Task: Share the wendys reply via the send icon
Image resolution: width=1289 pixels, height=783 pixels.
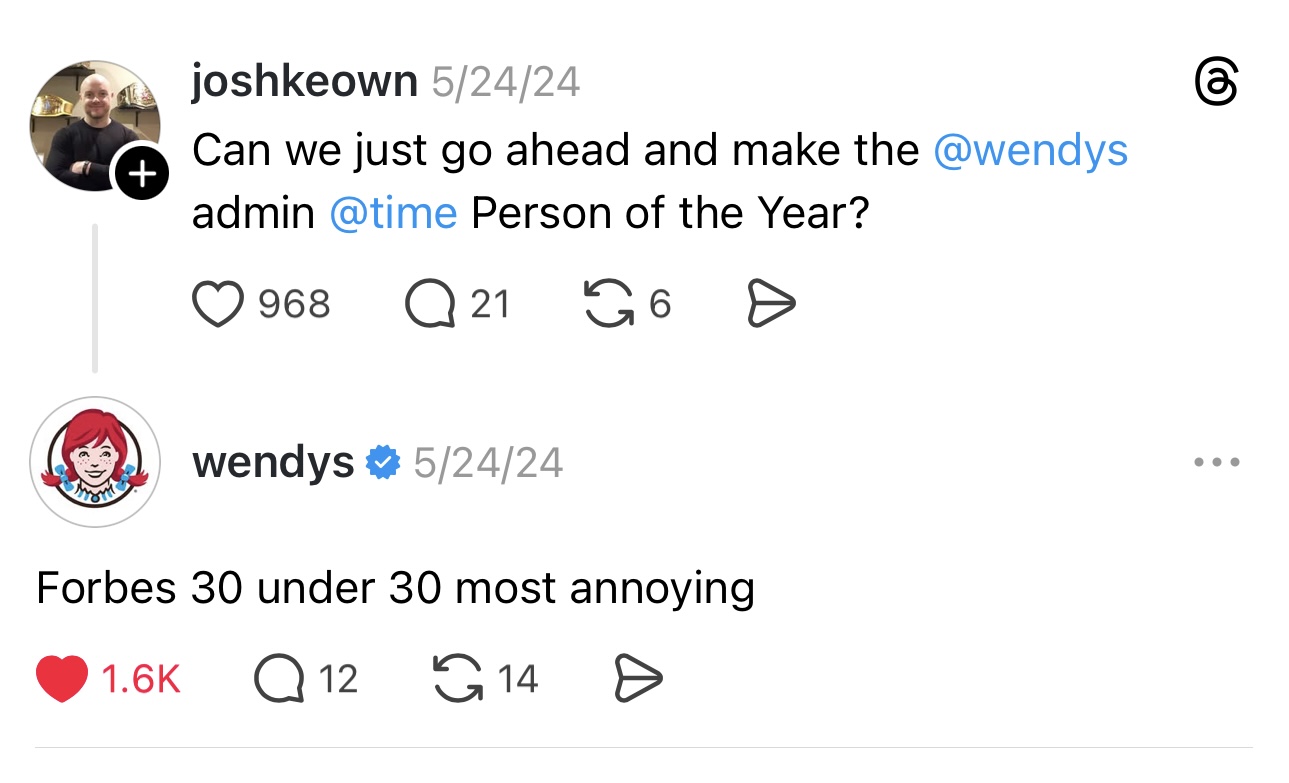Action: tap(636, 679)
